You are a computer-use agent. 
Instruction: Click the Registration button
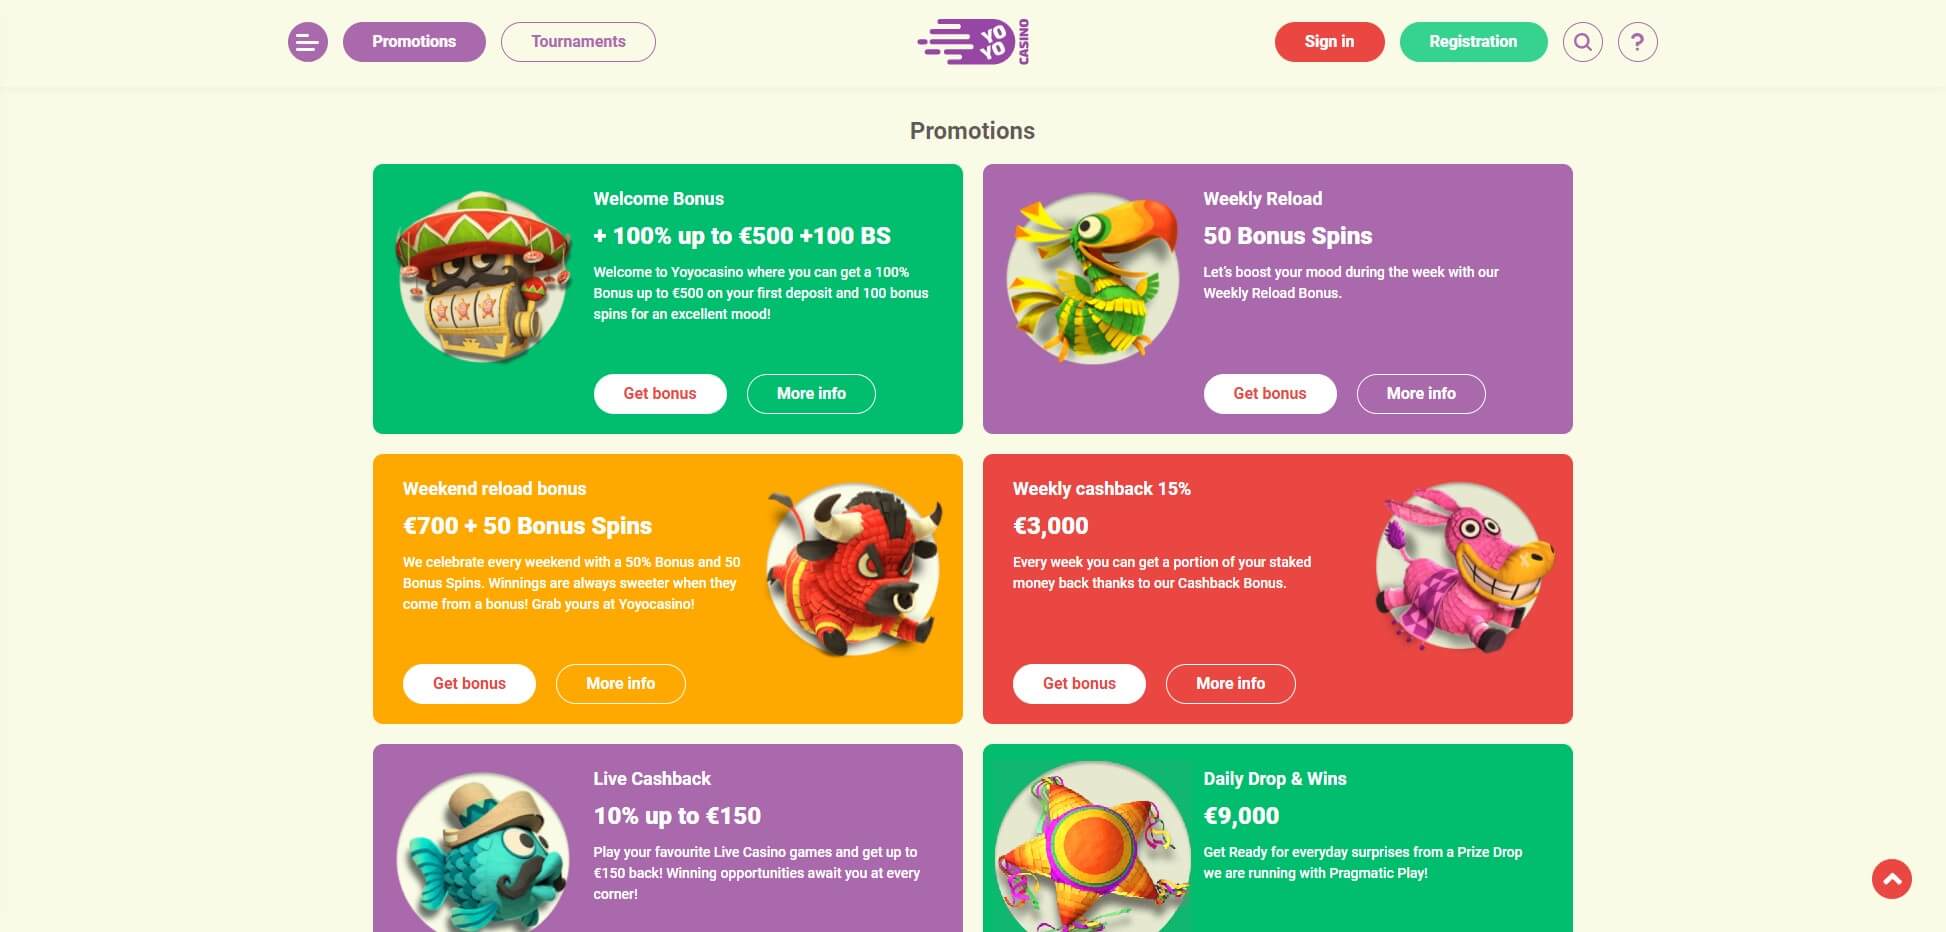pos(1473,42)
